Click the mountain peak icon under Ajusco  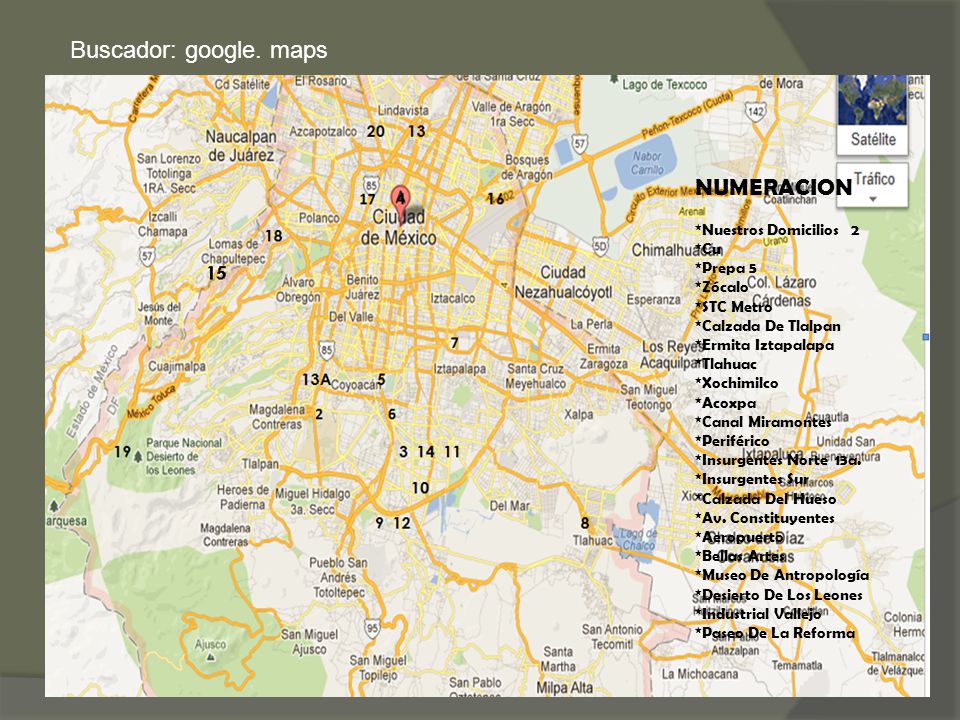click(x=211, y=657)
